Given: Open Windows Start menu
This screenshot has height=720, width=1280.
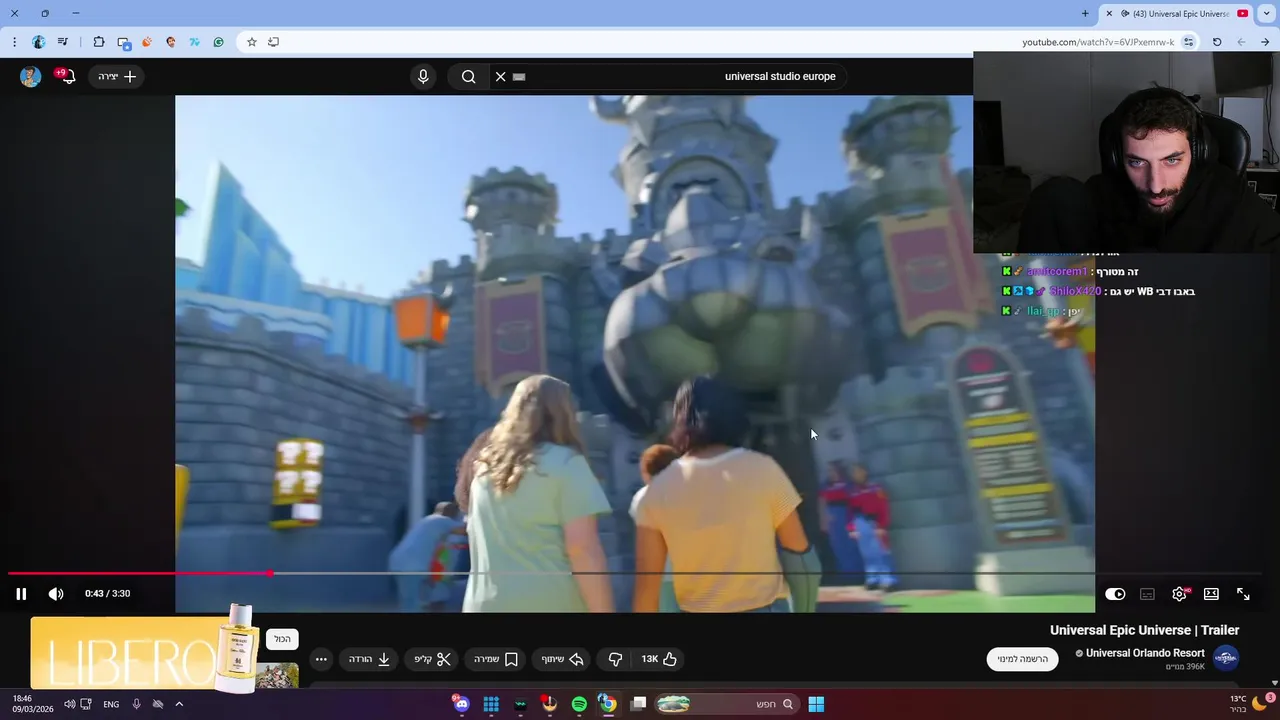Looking at the screenshot, I should [x=816, y=704].
